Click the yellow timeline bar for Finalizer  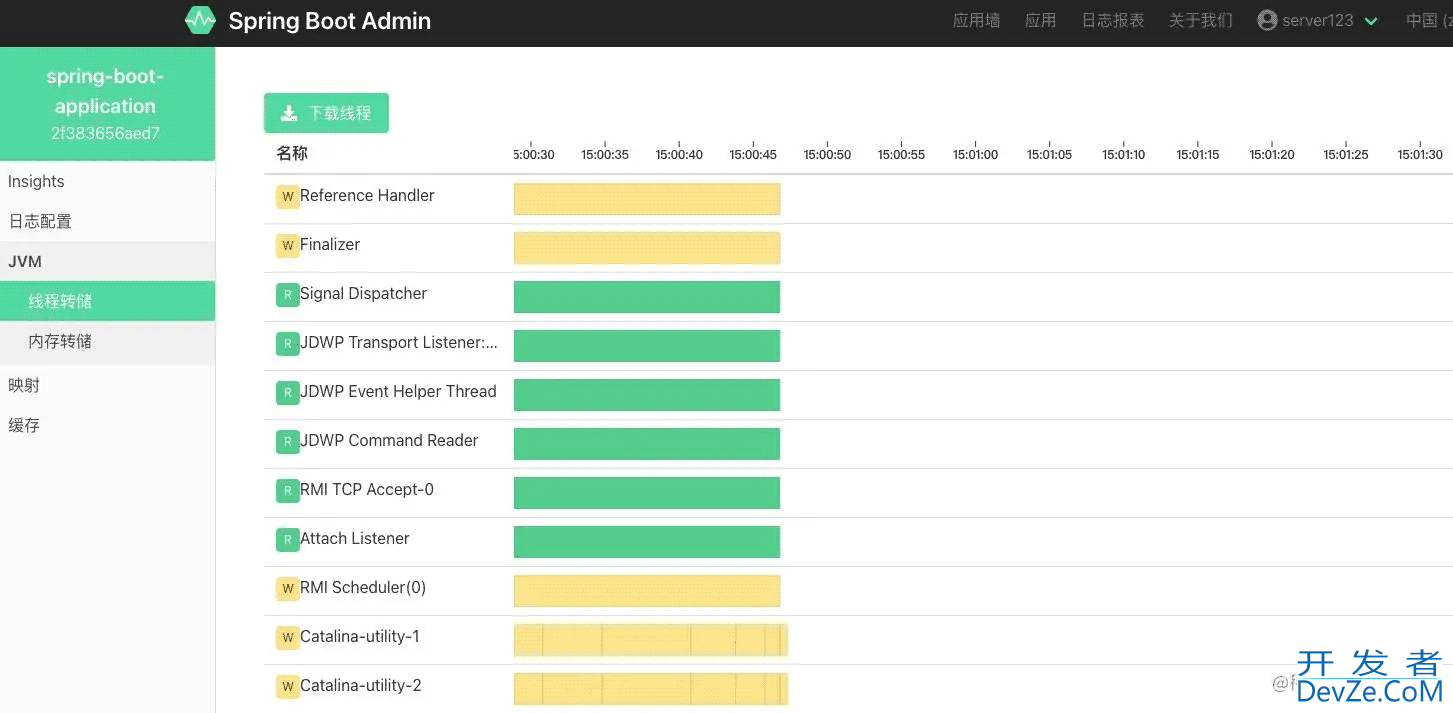[647, 248]
